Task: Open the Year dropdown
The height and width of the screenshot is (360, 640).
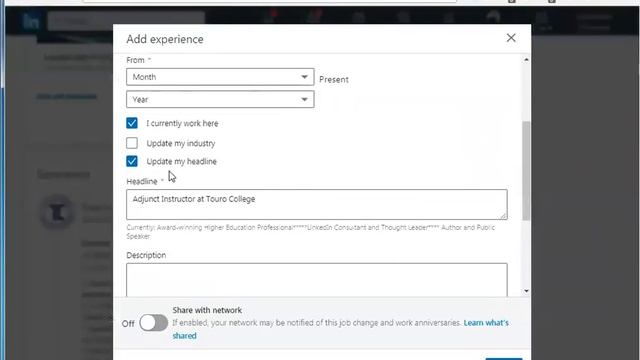Action: coord(220,99)
